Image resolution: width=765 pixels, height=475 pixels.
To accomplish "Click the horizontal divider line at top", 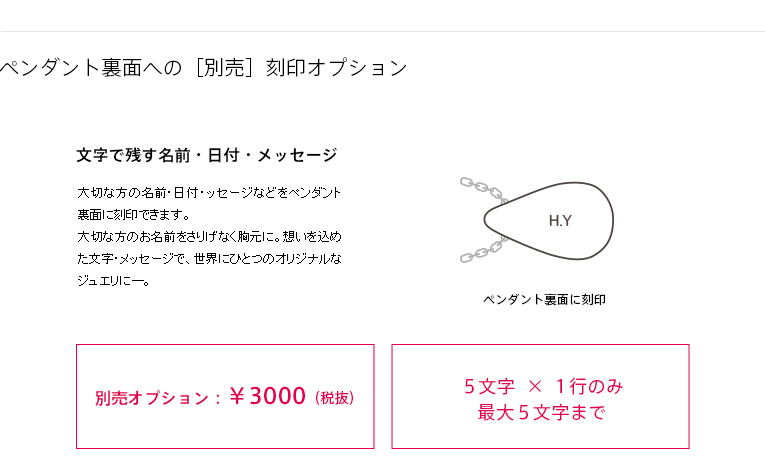I will click(x=382, y=32).
